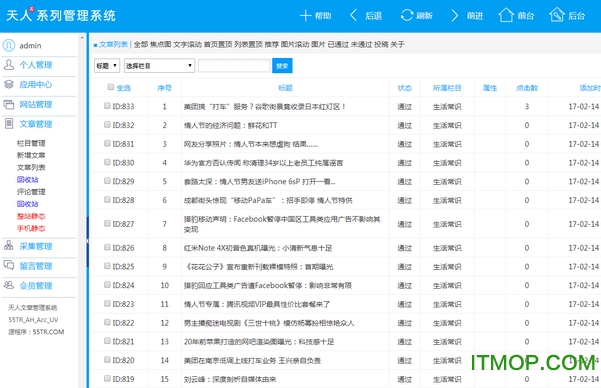Image resolution: width=601 pixels, height=388 pixels.
Task: Open article '刘云峰：深度剖析自媒体由来'
Action: click(230, 379)
